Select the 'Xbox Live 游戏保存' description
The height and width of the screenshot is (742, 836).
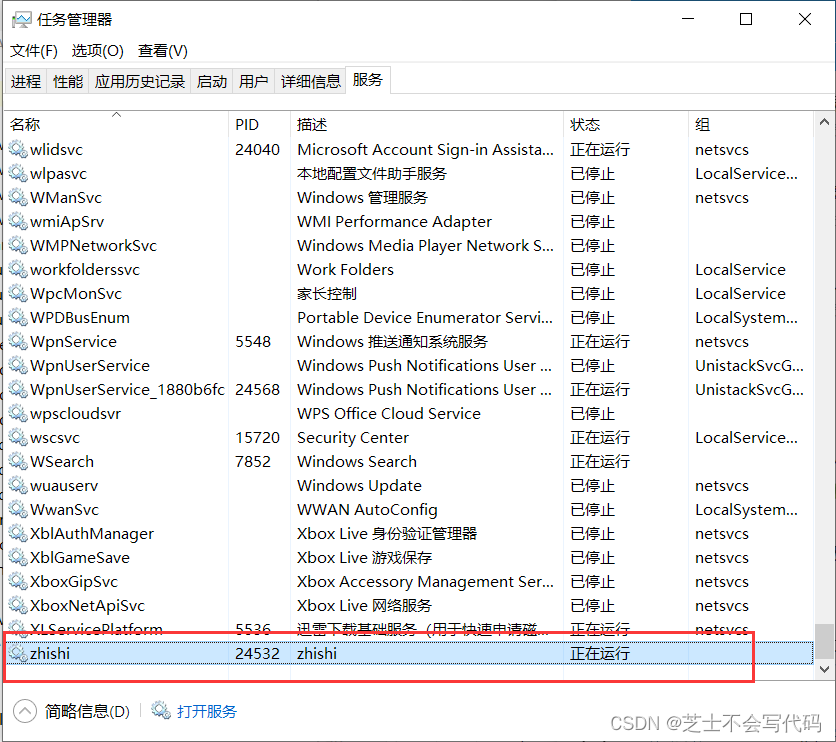pos(364,557)
